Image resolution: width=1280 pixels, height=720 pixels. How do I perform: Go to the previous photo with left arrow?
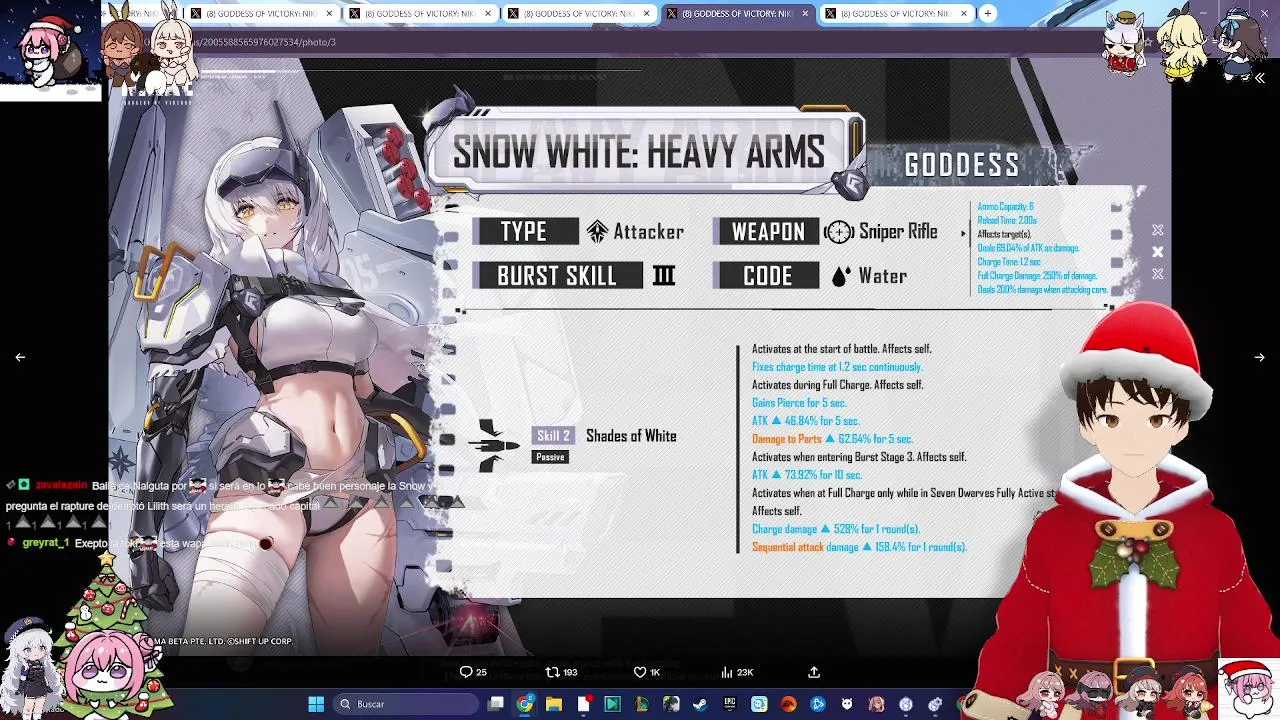(x=20, y=357)
